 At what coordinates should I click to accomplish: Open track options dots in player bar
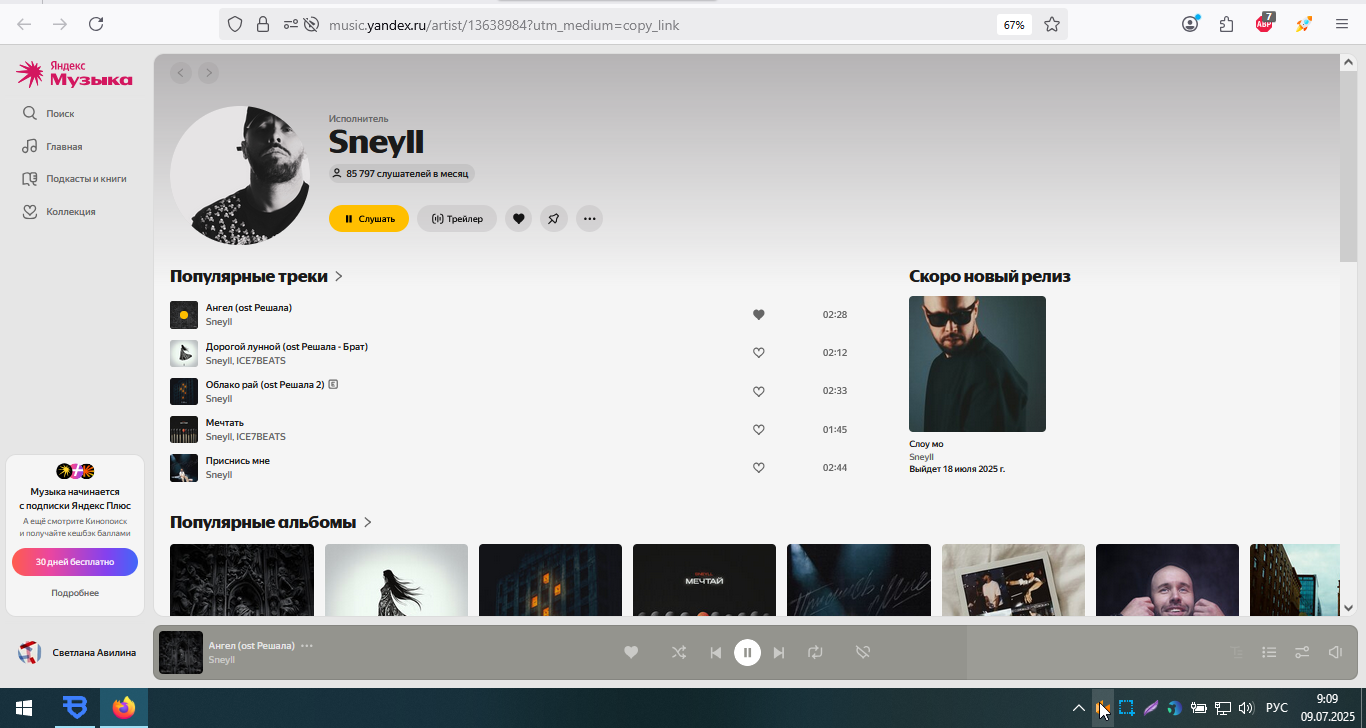pos(307,646)
